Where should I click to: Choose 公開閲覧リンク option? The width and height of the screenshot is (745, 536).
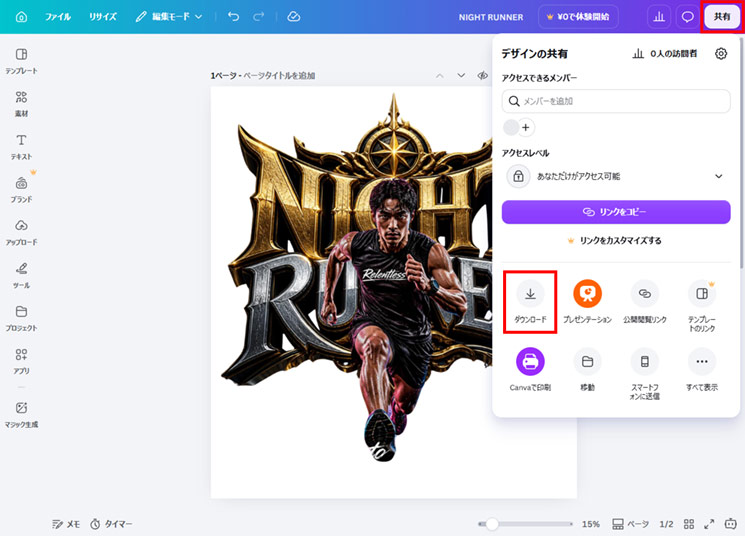pyautogui.click(x=645, y=302)
